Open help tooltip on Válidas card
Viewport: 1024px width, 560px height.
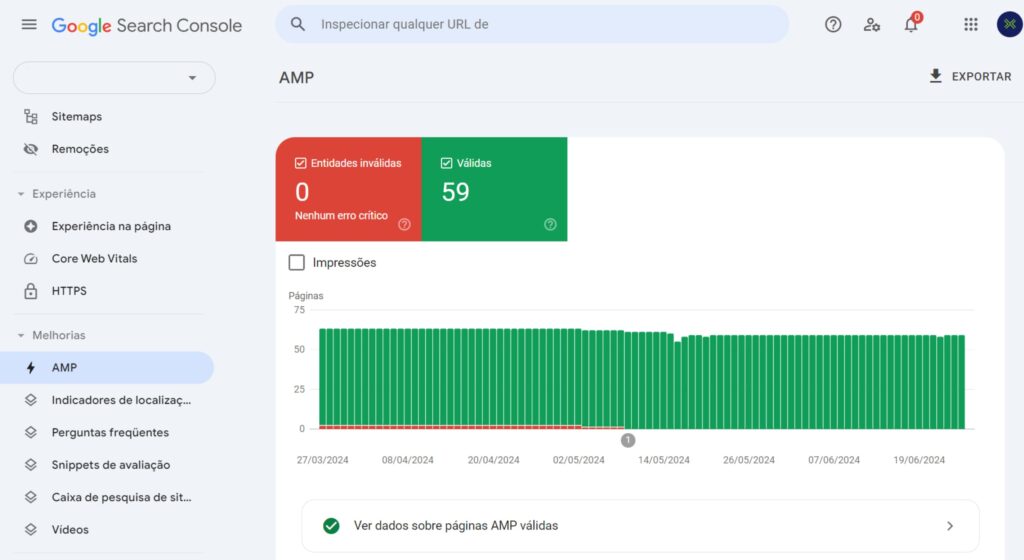coord(551,225)
